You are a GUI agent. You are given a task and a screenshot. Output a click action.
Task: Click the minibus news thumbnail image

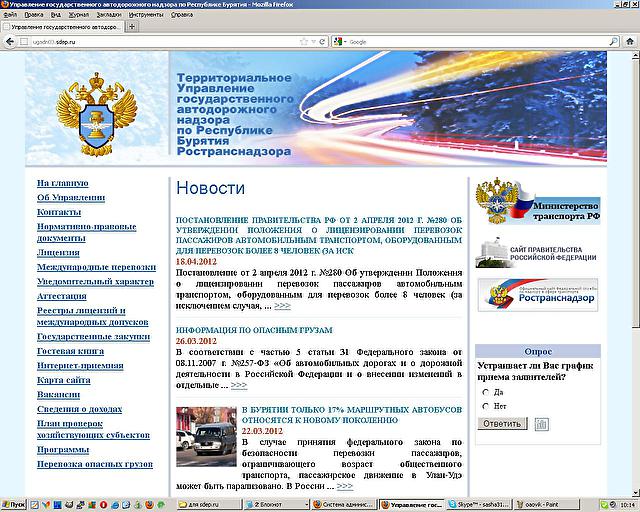pos(206,436)
